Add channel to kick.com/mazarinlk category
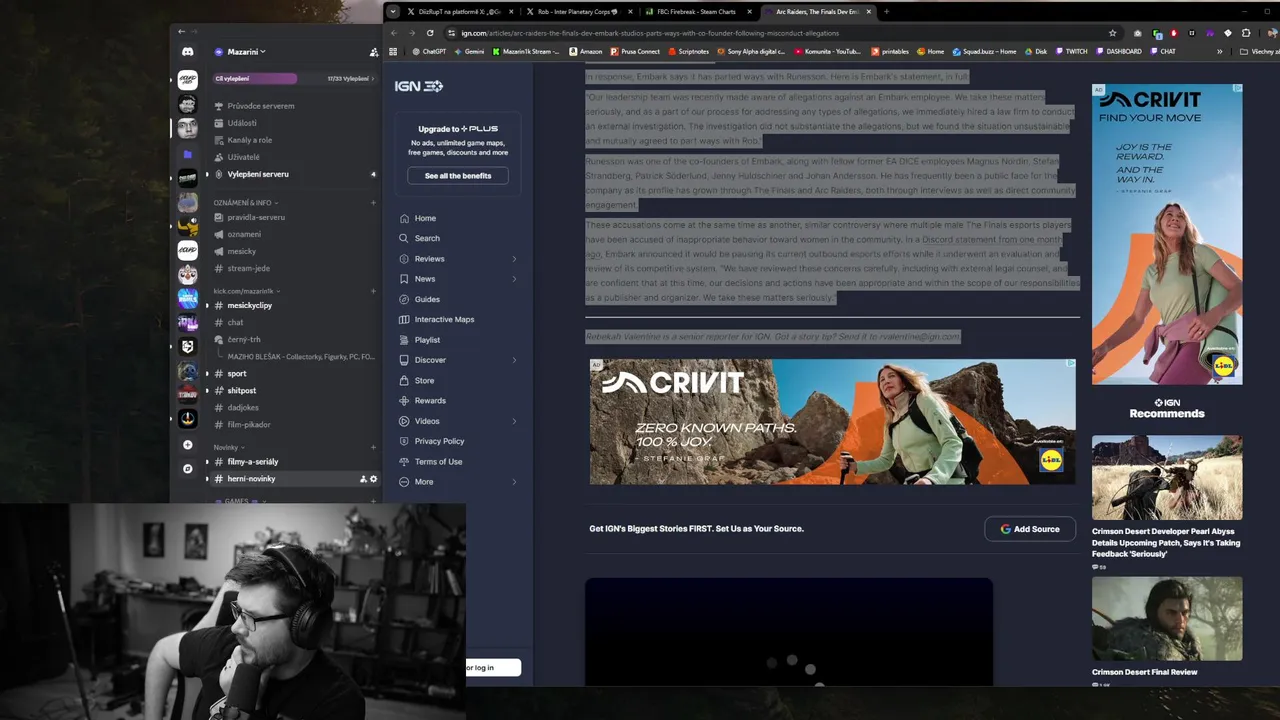The image size is (1280, 720). 373,291
